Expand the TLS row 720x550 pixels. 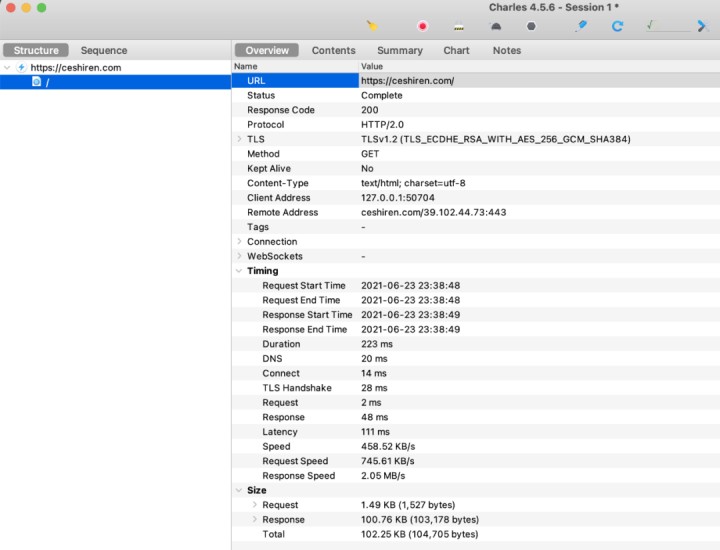coord(239,139)
